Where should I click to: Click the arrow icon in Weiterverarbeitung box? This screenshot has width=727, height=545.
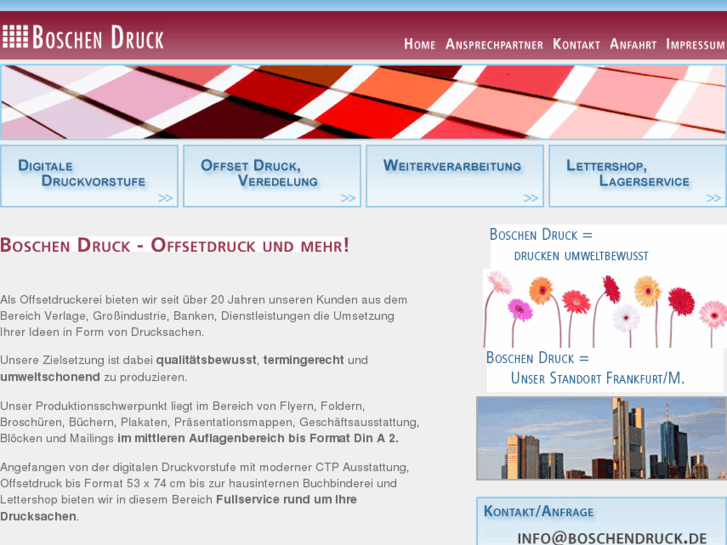pyautogui.click(x=531, y=199)
